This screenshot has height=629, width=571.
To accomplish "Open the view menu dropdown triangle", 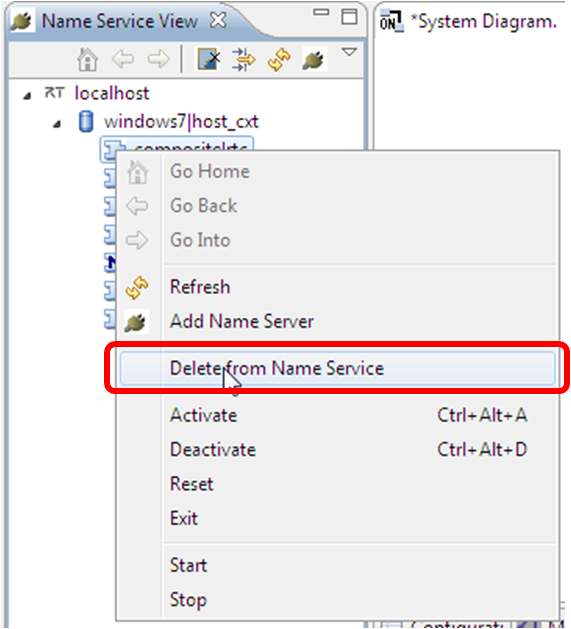I will (x=349, y=52).
